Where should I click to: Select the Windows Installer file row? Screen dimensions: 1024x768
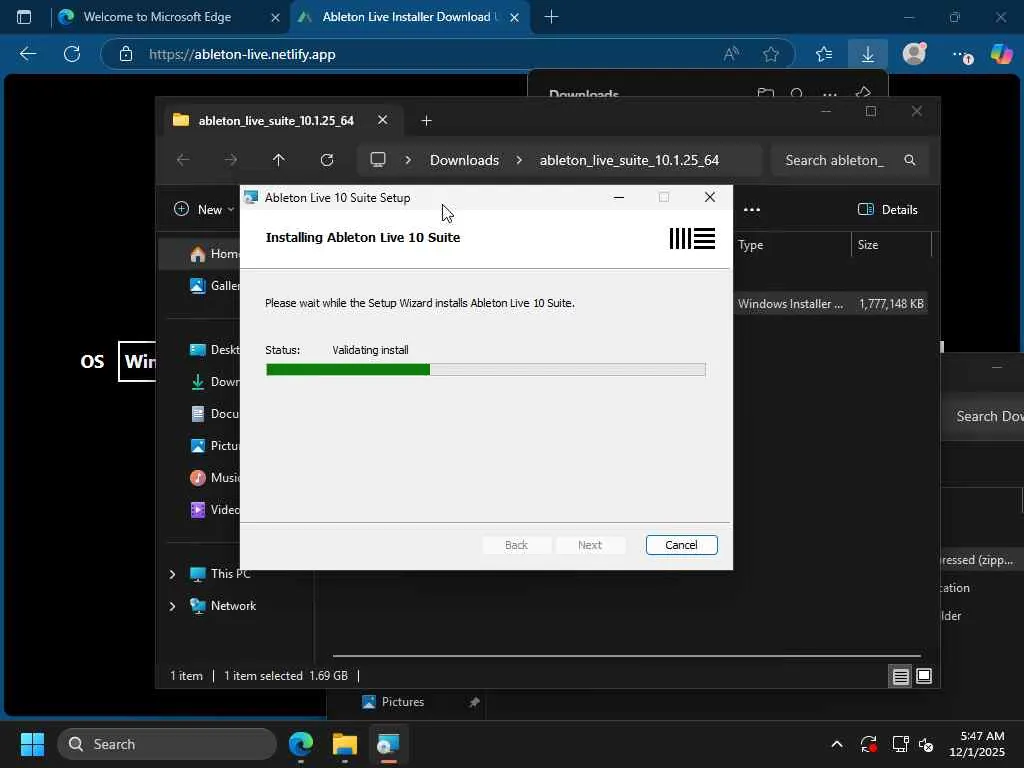(831, 304)
